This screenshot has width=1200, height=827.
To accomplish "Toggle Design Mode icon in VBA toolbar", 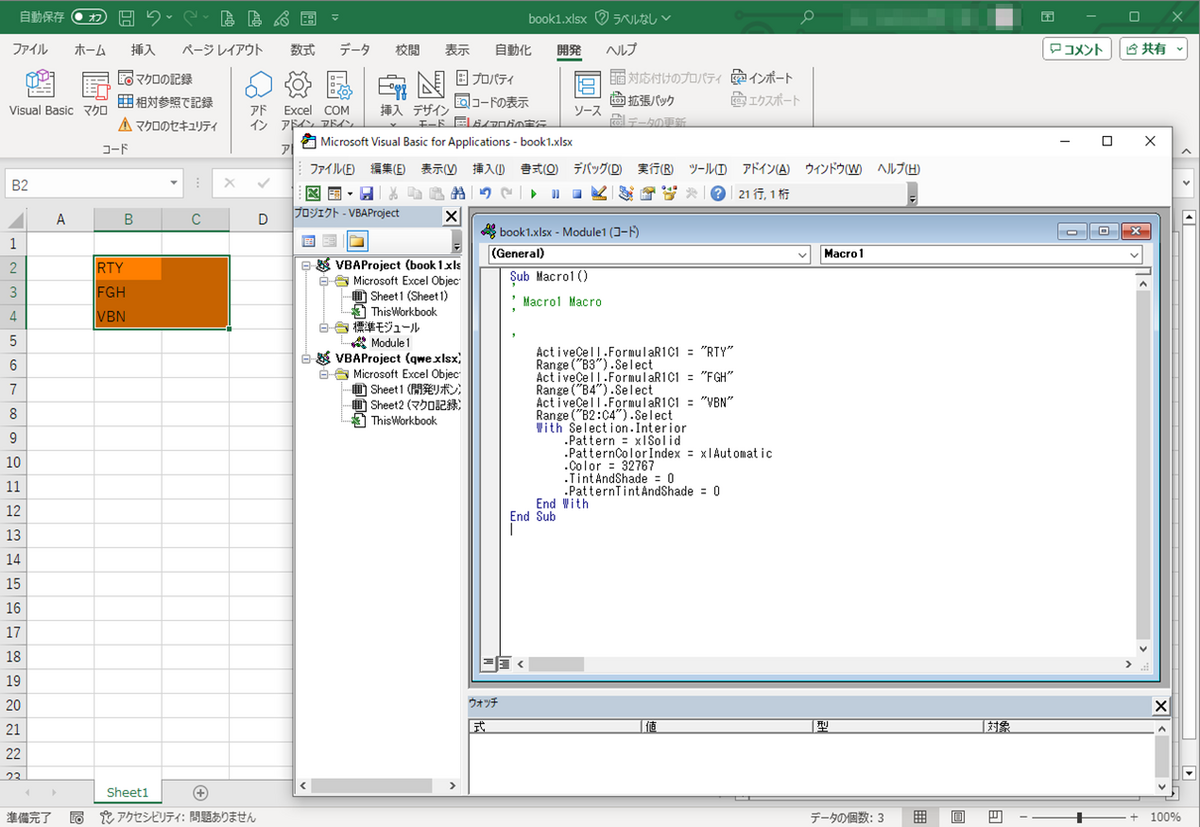I will pyautogui.click(x=599, y=193).
